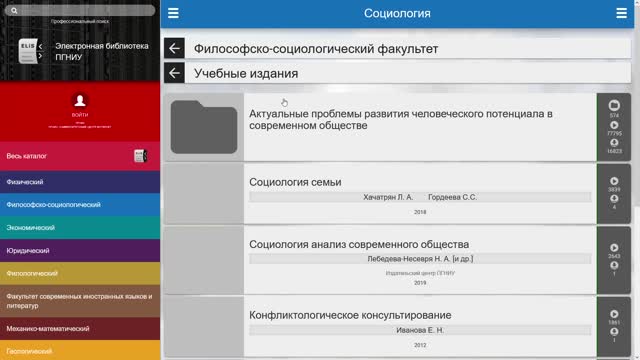Open the professional search link under the search bar

(x=80, y=21)
